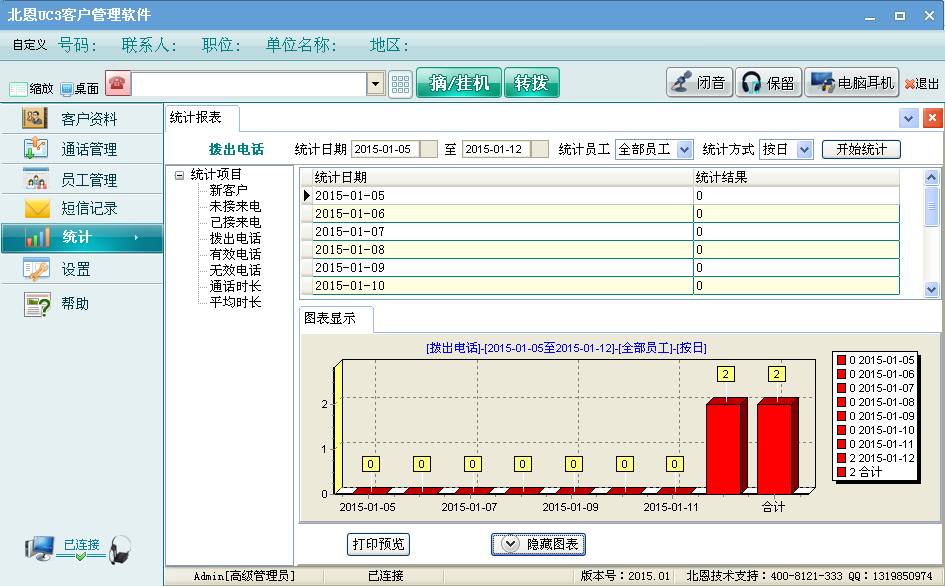Screen dimensions: 945x586
Task: Open the phone number dropdown arrow
Action: [x=375, y=84]
